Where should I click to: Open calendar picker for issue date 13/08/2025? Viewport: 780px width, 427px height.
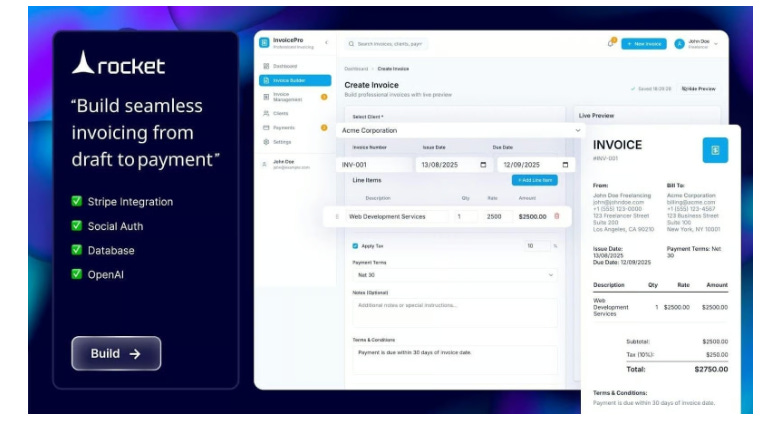483,165
